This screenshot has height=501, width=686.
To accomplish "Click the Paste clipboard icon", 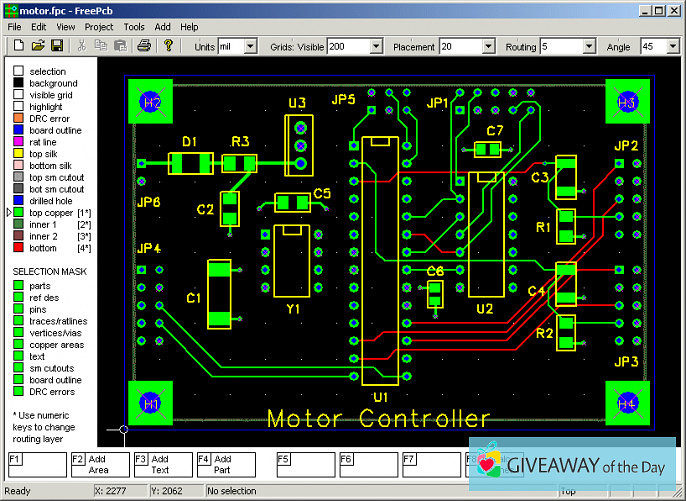I will [120, 46].
